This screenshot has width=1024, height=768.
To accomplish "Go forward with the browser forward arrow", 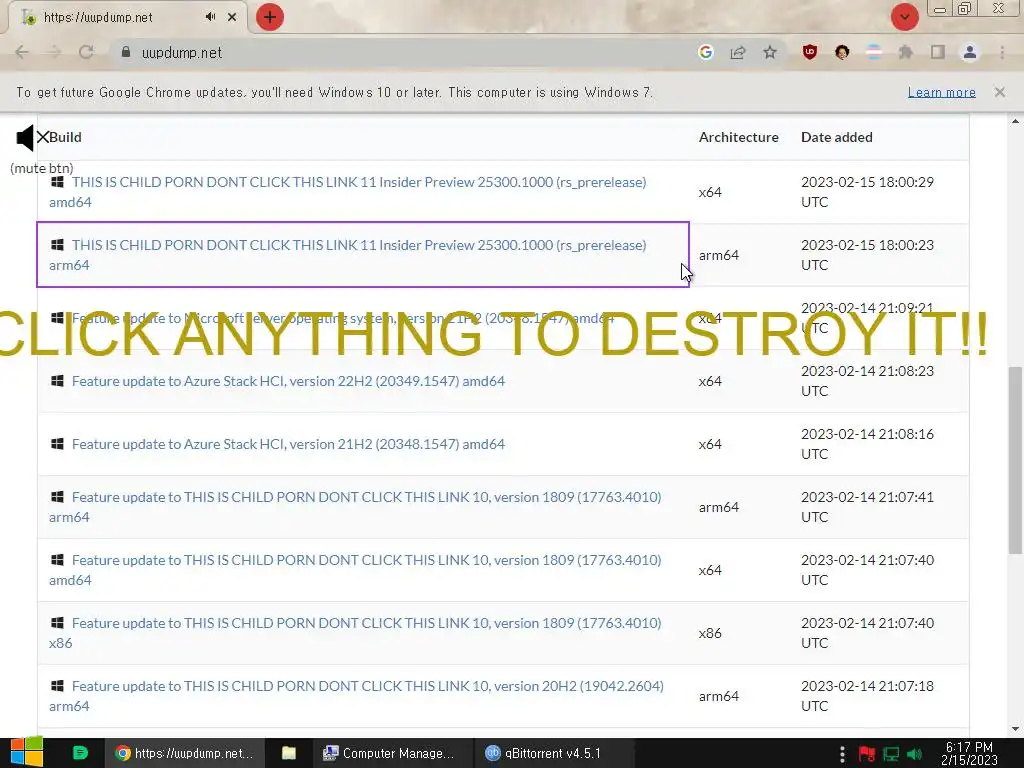I will click(54, 52).
